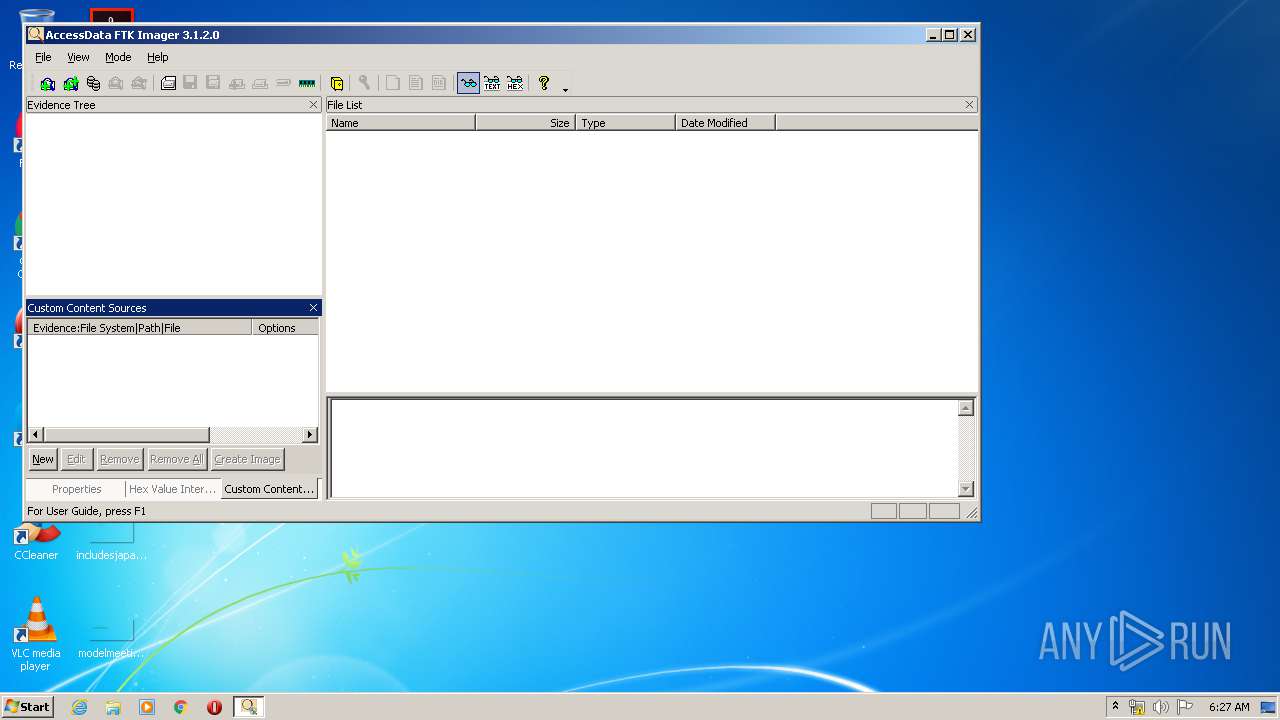
Task: Open Opera from the taskbar
Action: click(214, 707)
